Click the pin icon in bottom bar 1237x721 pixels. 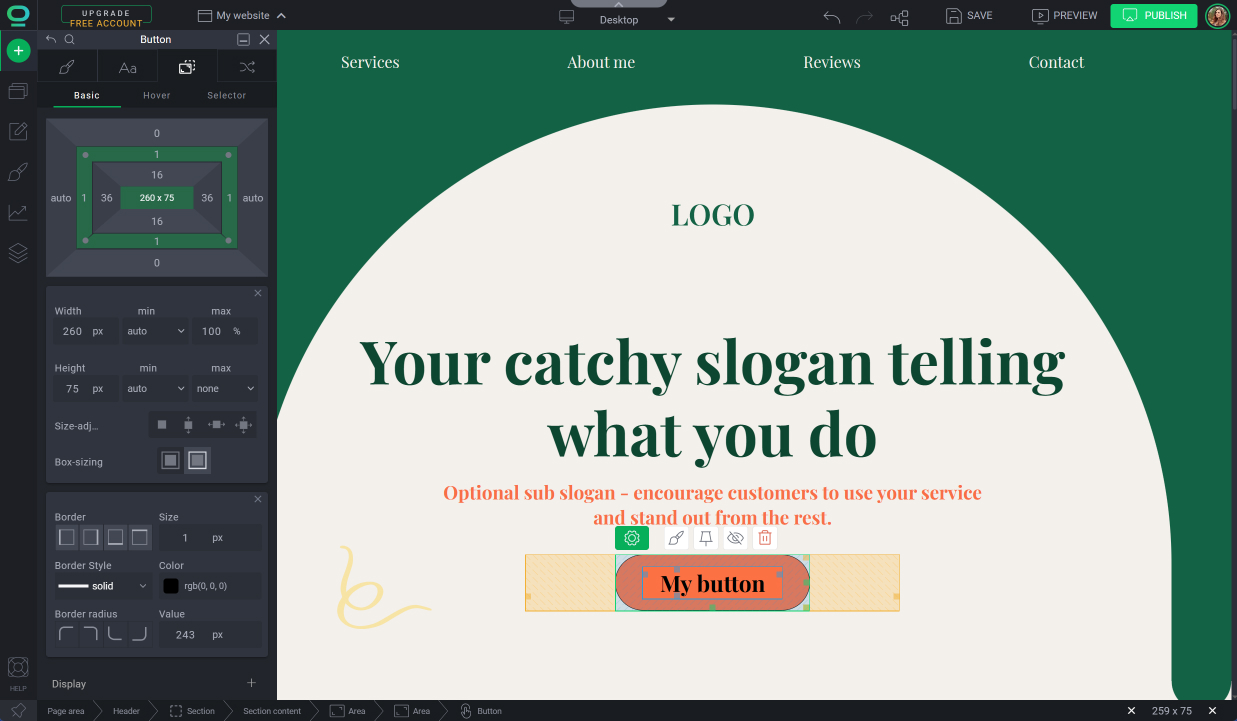point(18,710)
